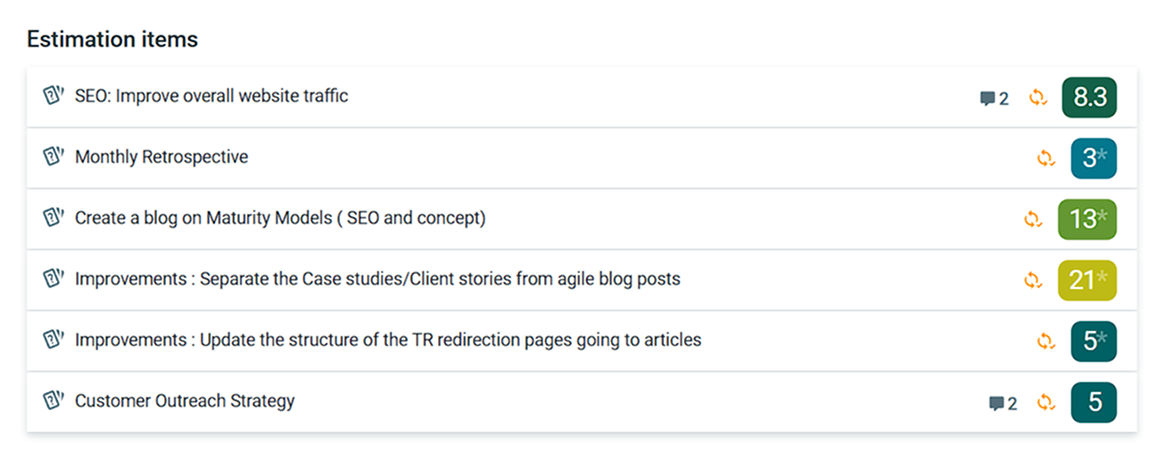The image size is (1164, 464).
Task: Click the card icon beside Customer Outreach Strategy
Action: click(53, 401)
